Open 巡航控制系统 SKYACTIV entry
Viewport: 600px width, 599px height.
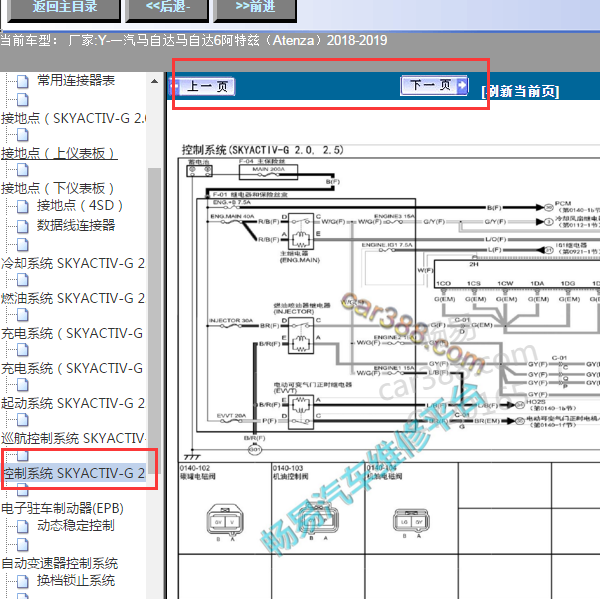[73, 438]
